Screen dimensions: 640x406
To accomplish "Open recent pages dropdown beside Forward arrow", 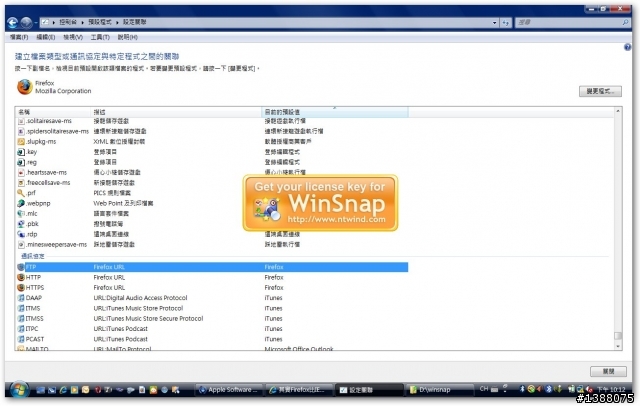I will tap(36, 23).
